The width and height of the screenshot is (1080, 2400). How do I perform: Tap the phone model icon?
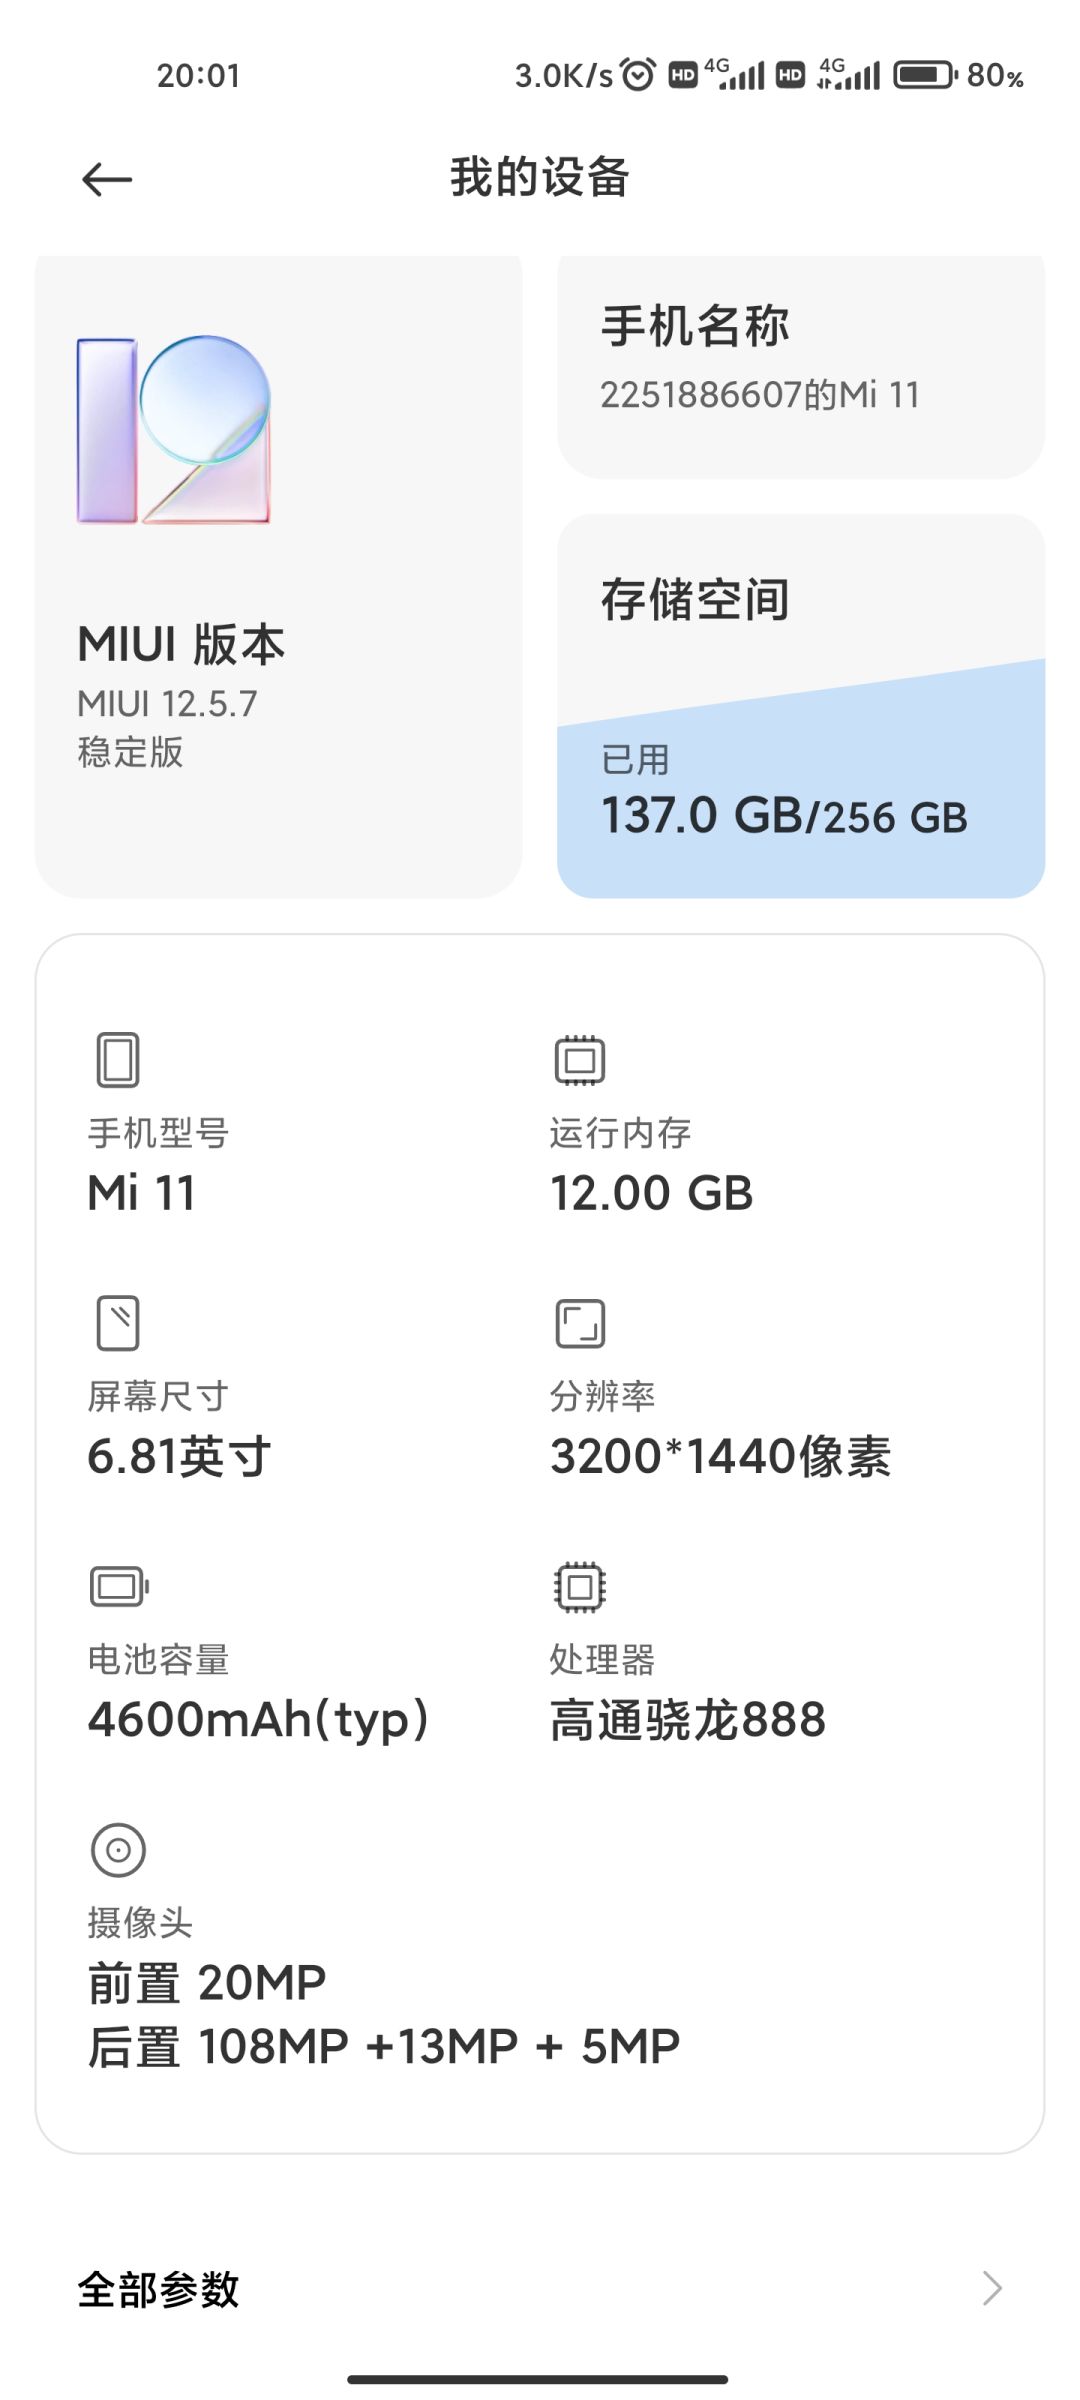click(x=118, y=1060)
